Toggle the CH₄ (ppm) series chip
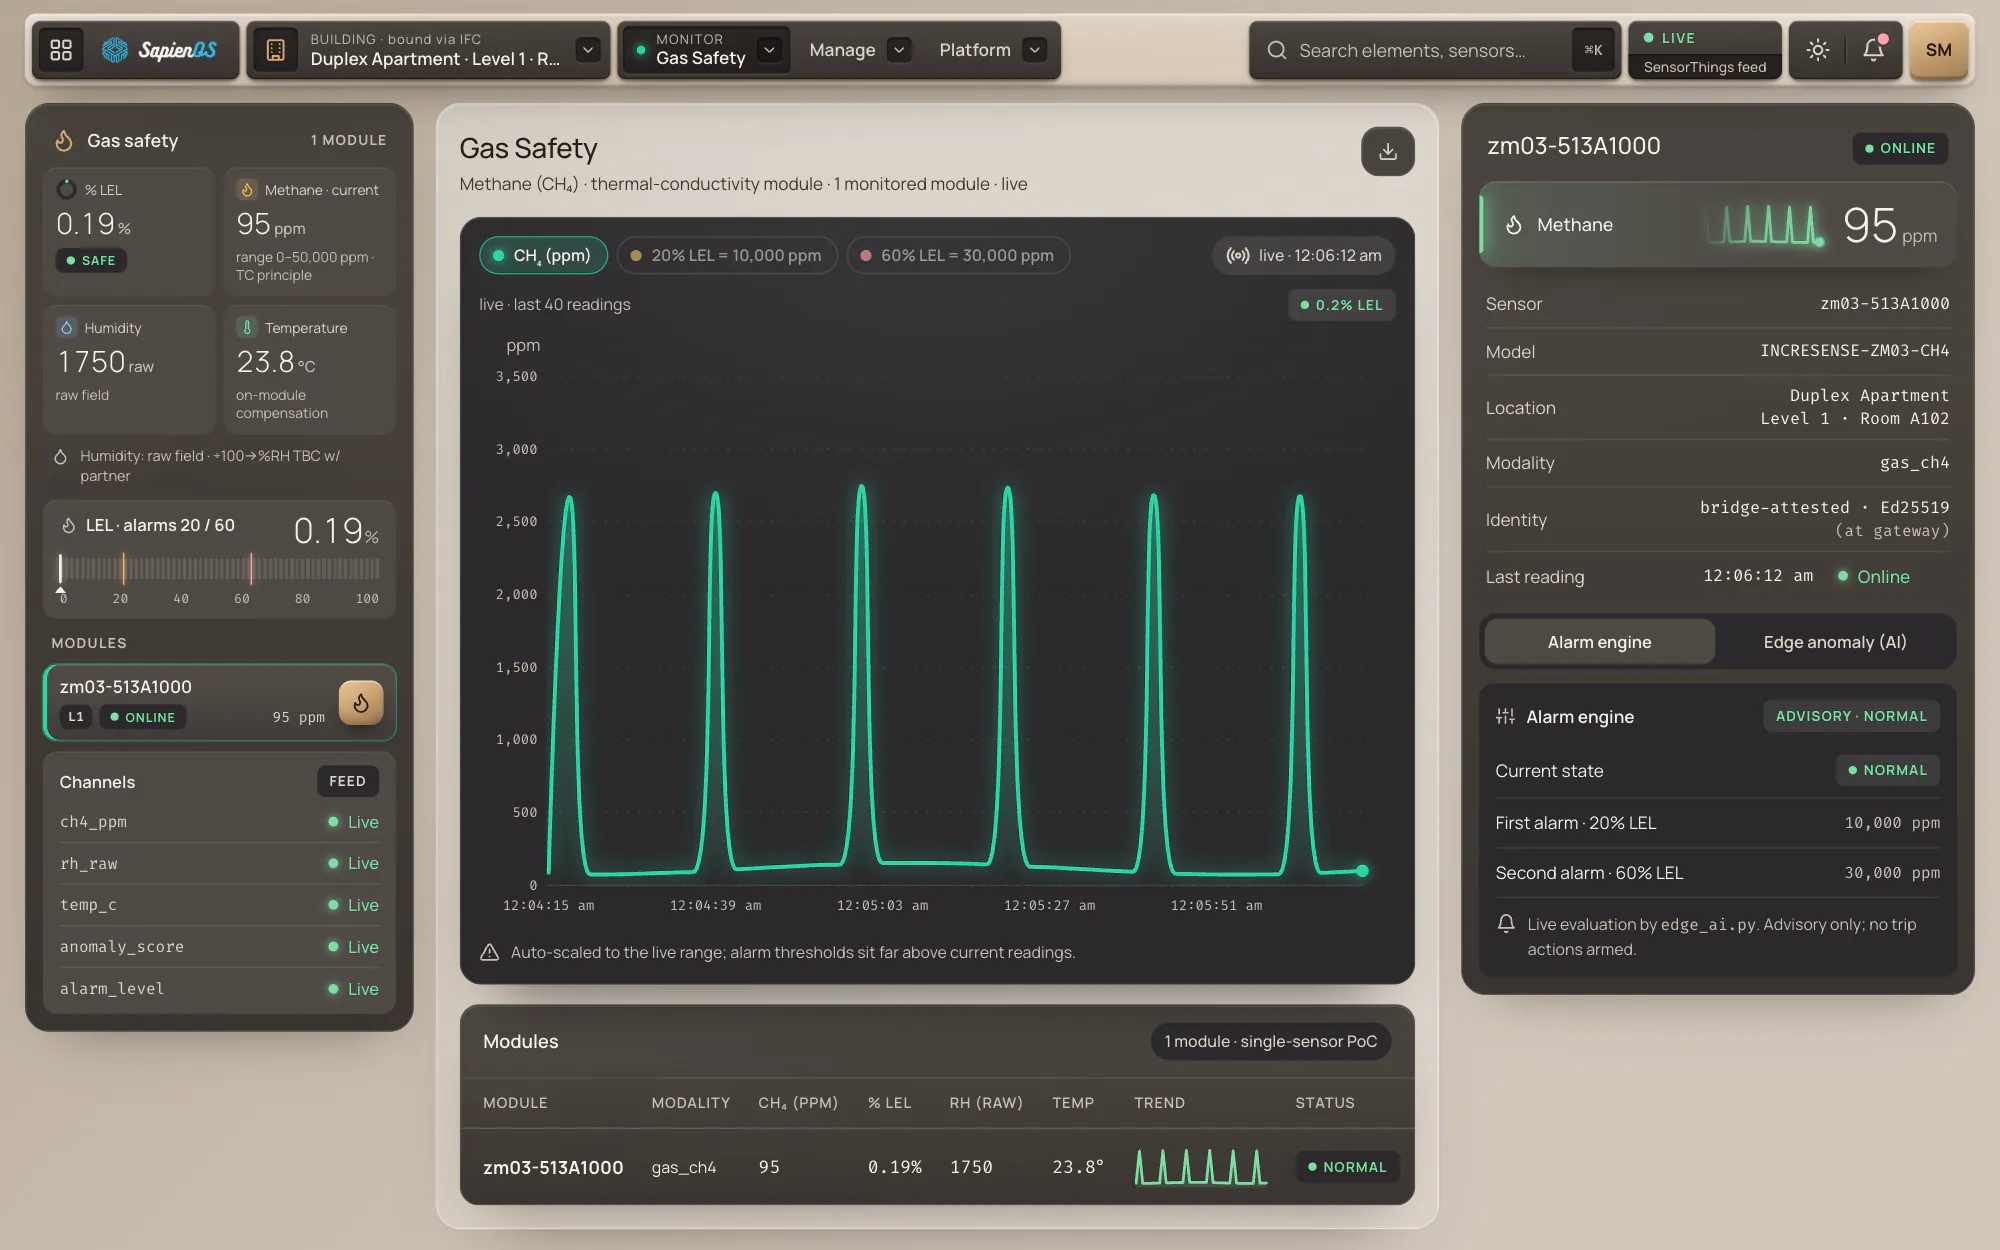 tap(543, 255)
